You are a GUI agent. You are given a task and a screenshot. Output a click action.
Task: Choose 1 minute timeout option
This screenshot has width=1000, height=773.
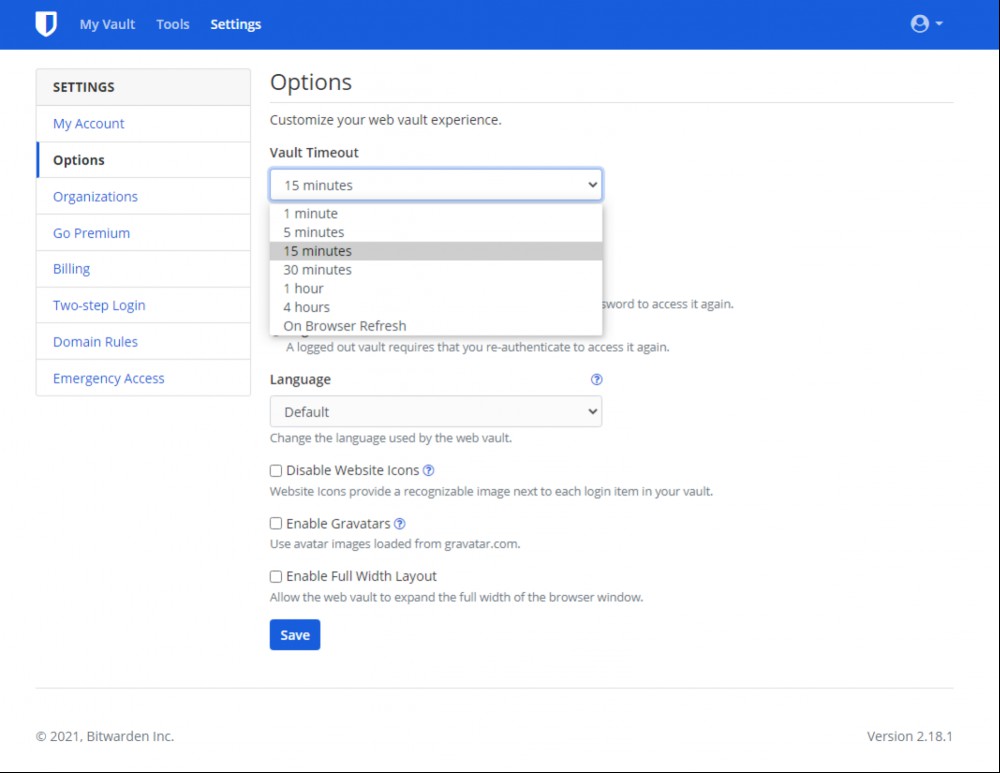point(436,214)
